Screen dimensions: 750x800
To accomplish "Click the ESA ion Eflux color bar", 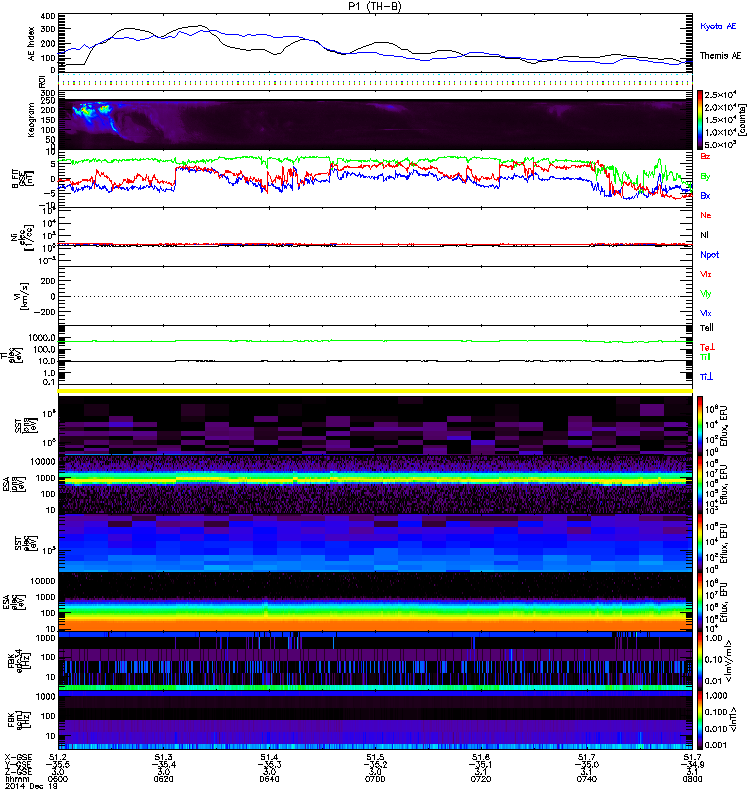I will [700, 485].
